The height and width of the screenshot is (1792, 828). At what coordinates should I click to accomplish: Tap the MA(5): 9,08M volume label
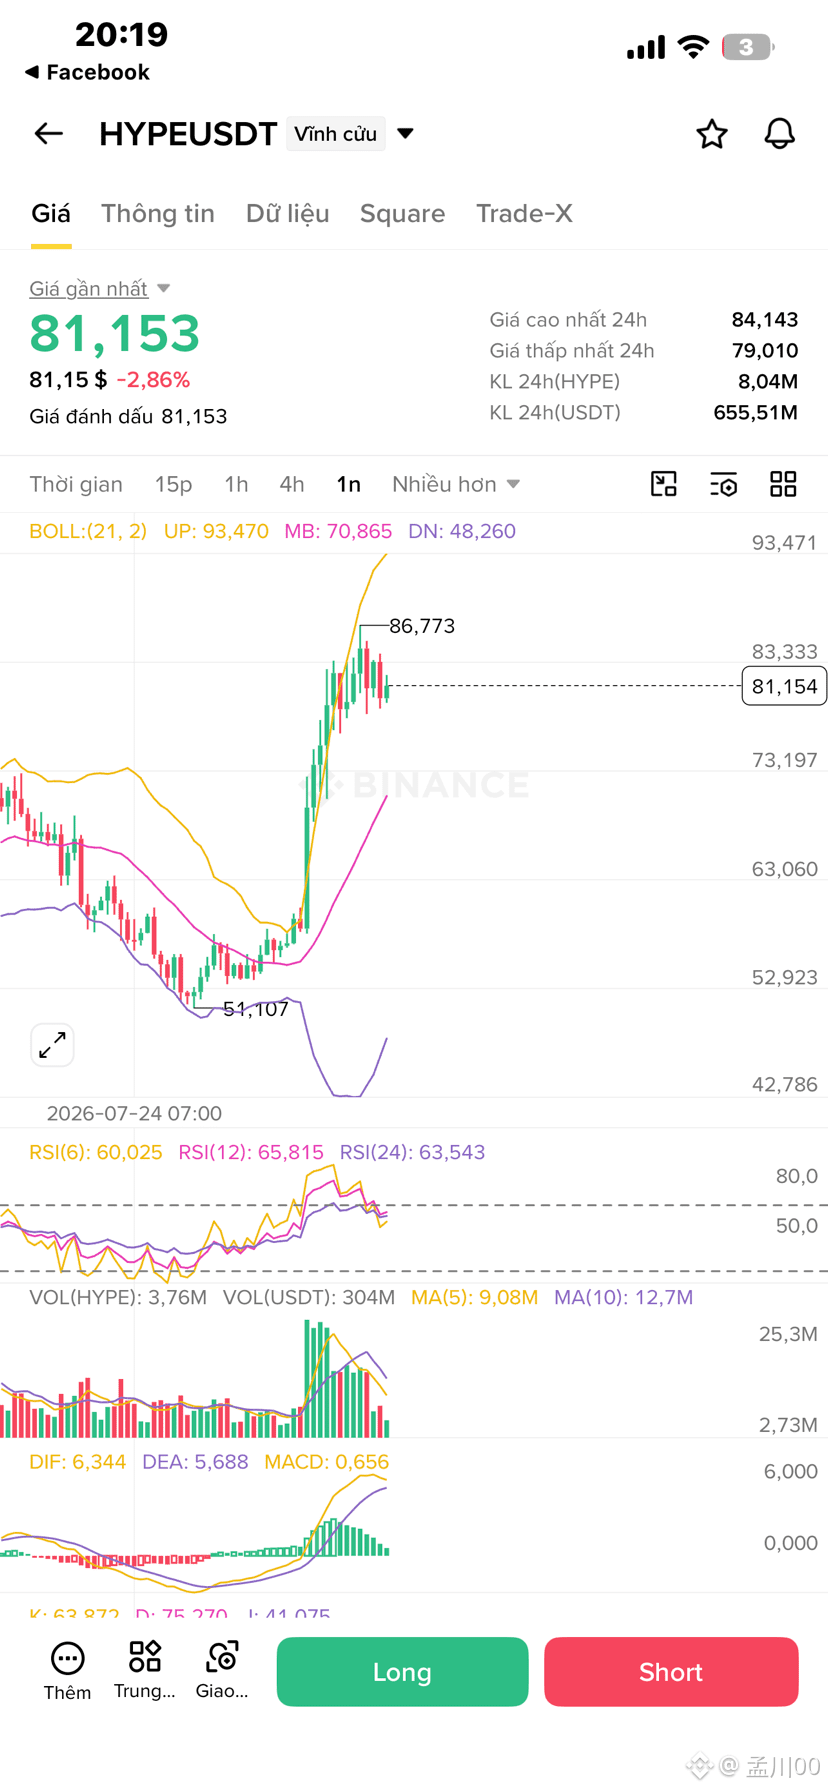475,1297
